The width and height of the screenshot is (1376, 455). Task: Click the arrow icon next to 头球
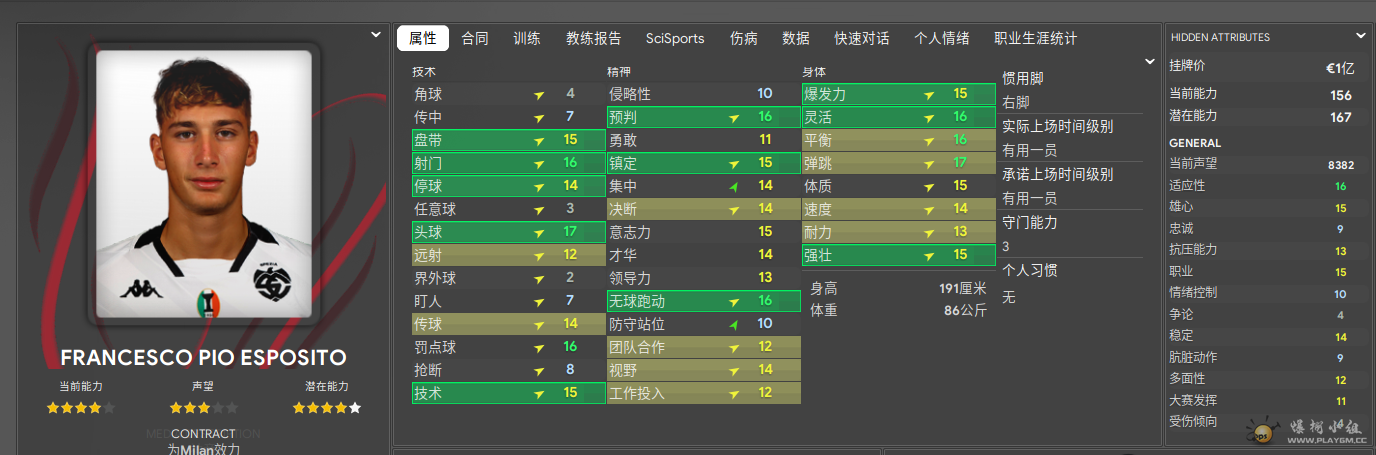coord(539,232)
